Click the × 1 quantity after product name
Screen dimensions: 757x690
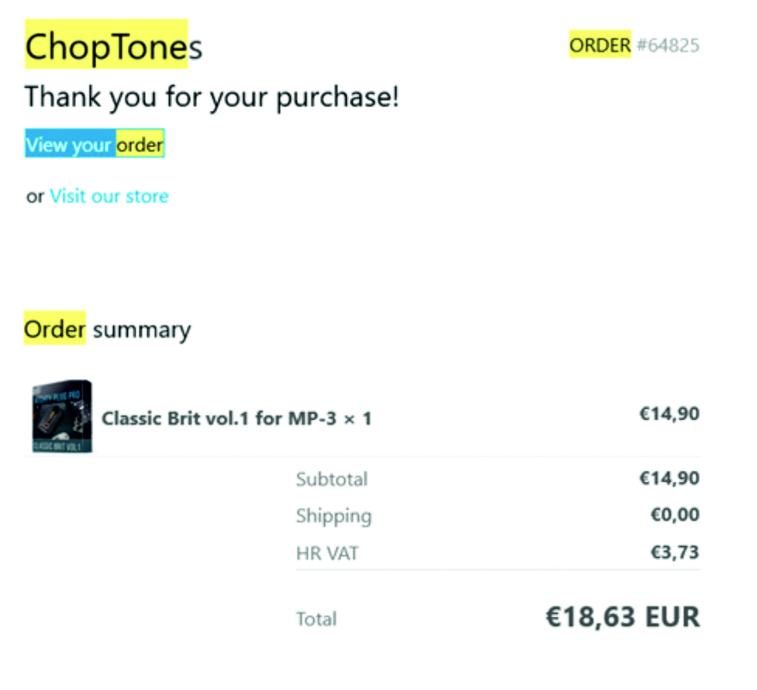pos(358,418)
